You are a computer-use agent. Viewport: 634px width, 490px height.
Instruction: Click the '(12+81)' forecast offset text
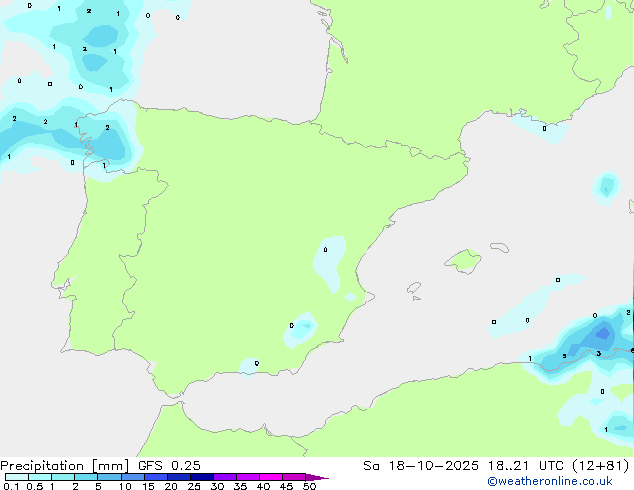point(601,466)
